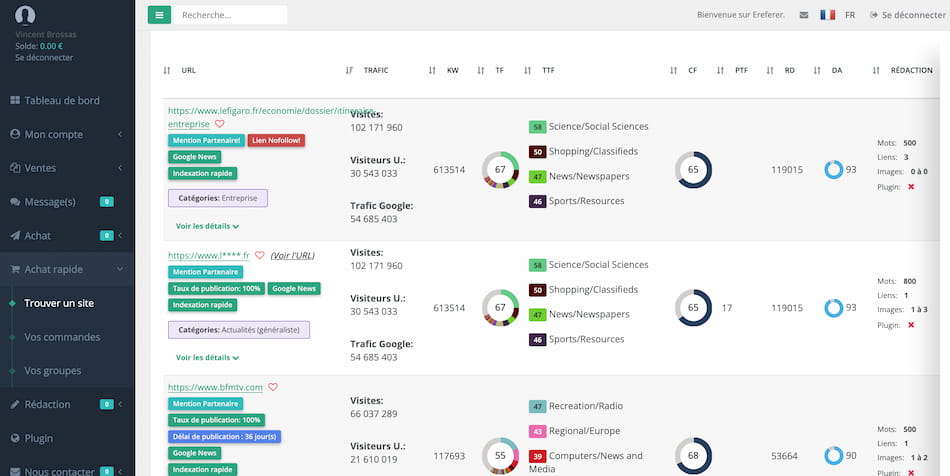This screenshot has height=476, width=950.
Task: Click Mention Partenaire! badge on lefigaro.fr row
Action: pos(207,140)
